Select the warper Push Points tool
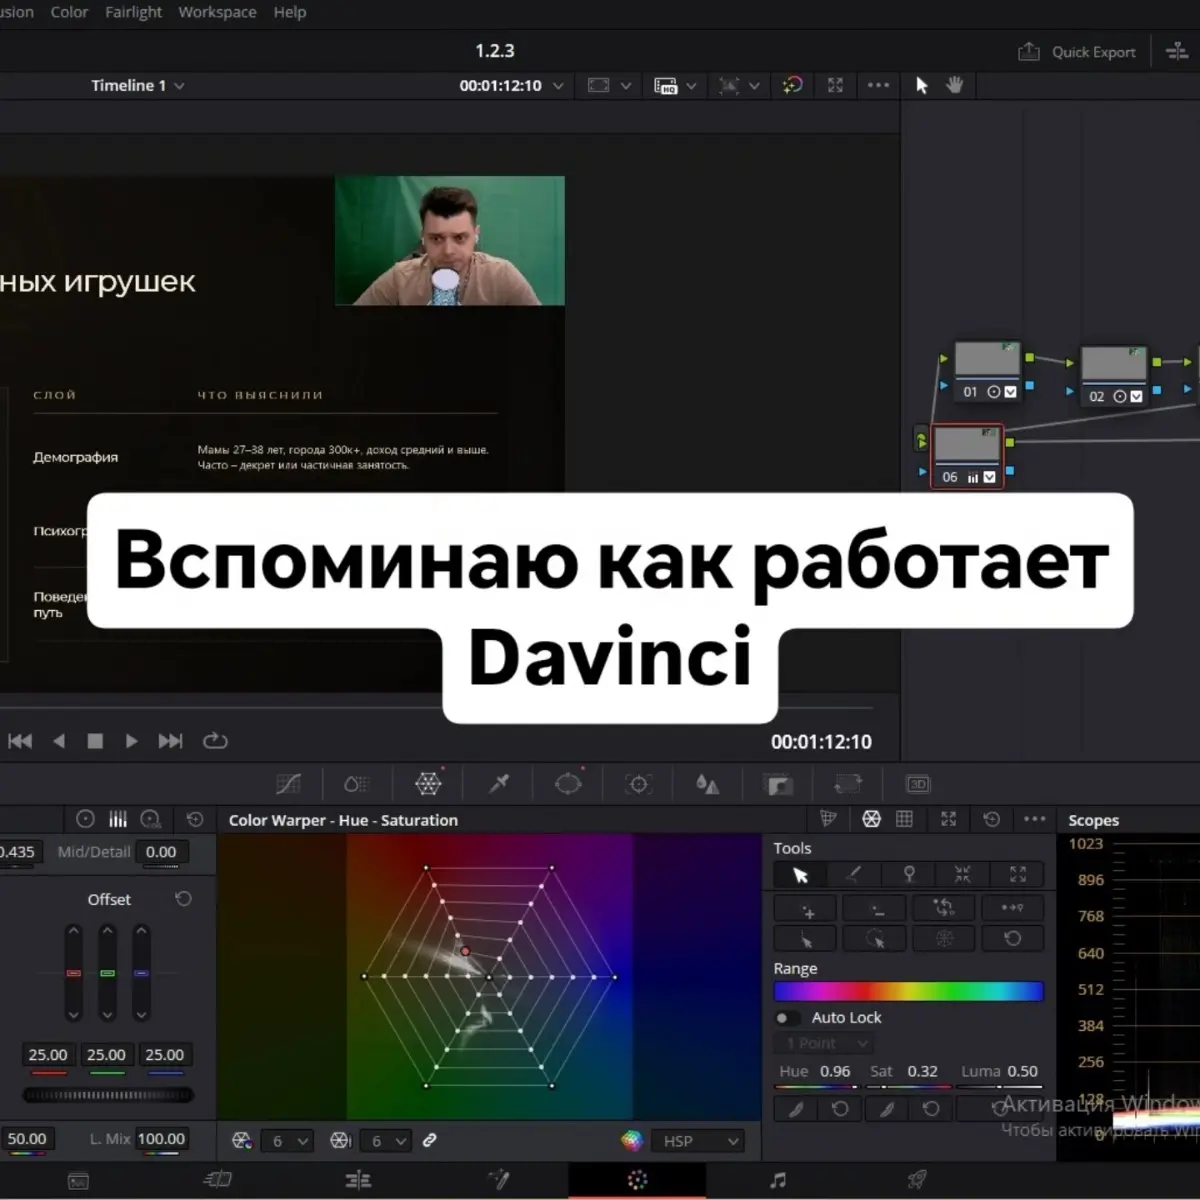 pyautogui.click(x=1018, y=875)
